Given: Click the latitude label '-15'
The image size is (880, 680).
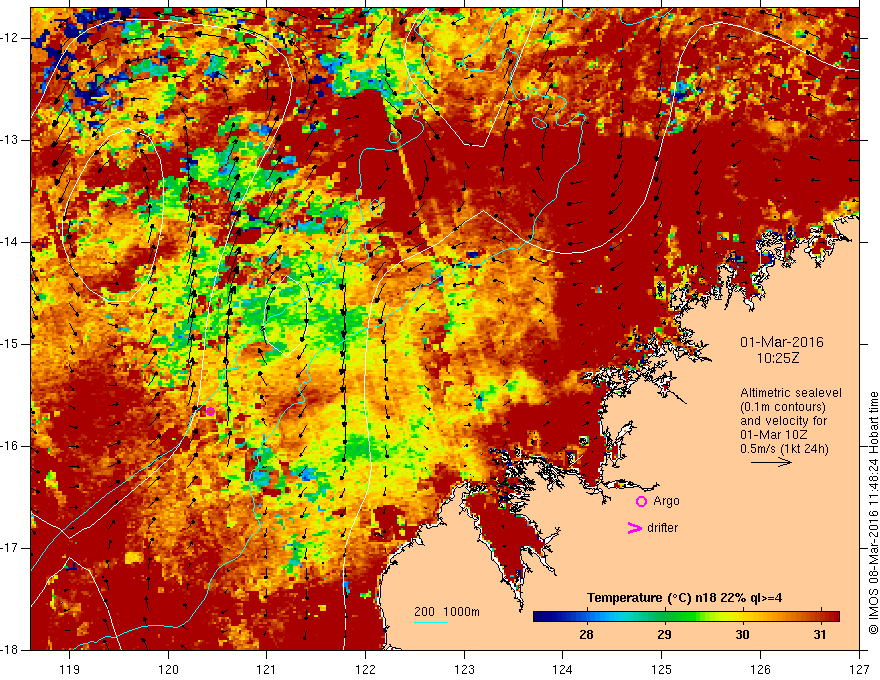Looking at the screenshot, I should [10, 344].
